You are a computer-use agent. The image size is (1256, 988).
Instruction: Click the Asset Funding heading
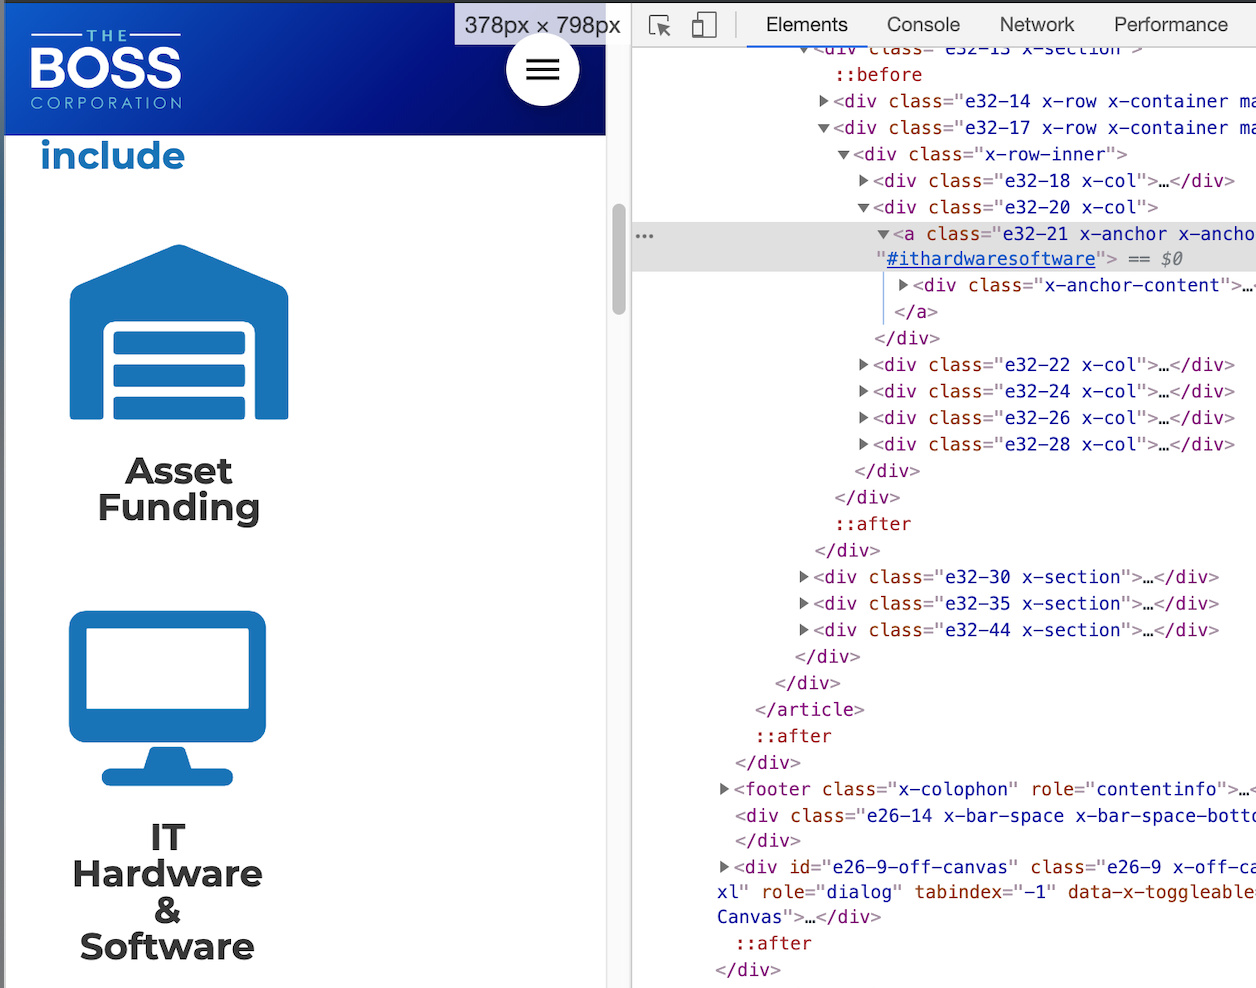coord(179,489)
